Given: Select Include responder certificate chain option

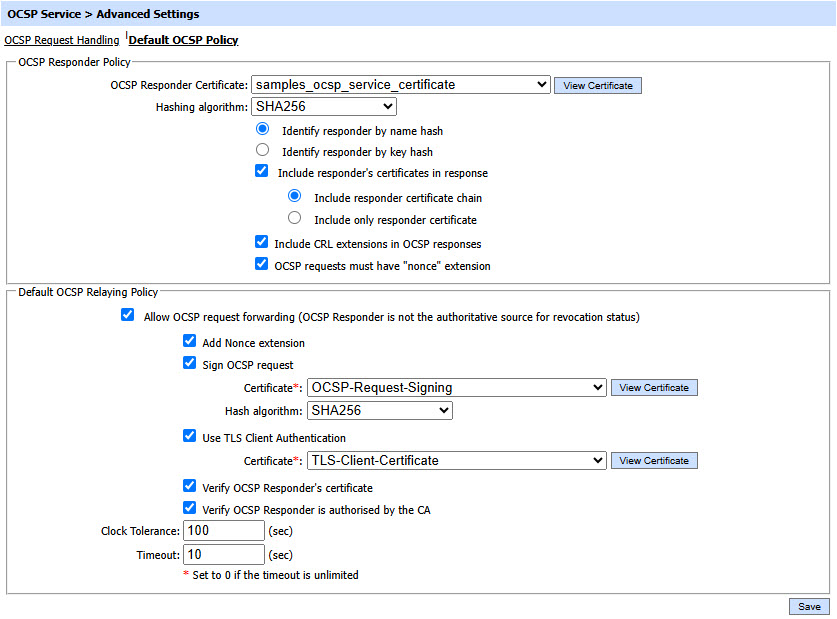Looking at the screenshot, I should 295,196.
